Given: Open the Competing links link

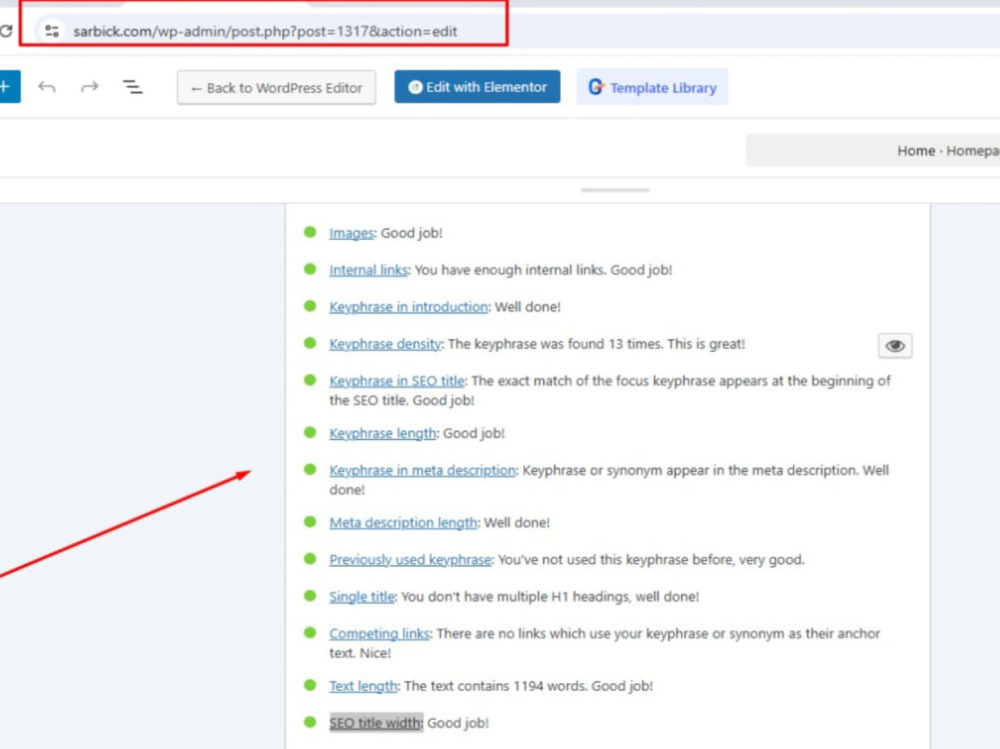Looking at the screenshot, I should [379, 634].
